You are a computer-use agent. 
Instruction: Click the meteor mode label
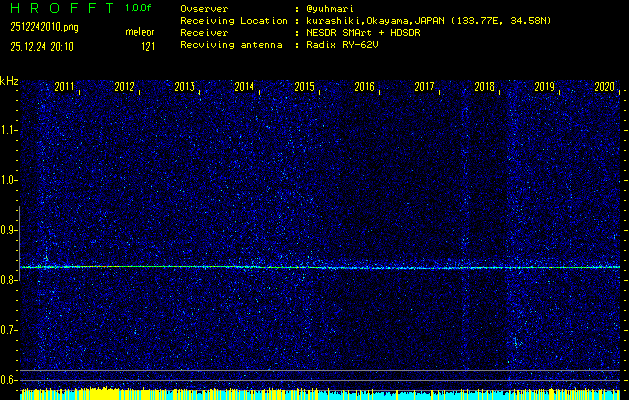click(139, 32)
